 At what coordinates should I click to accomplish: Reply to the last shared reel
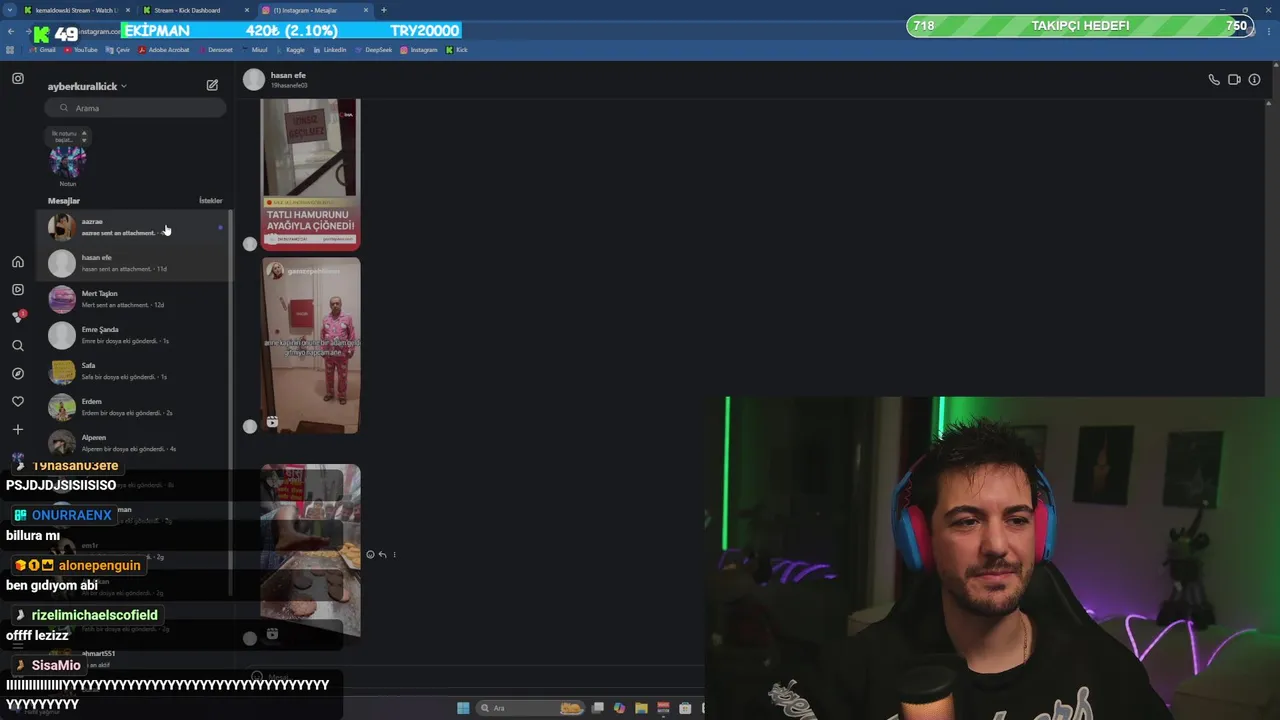pyautogui.click(x=382, y=554)
